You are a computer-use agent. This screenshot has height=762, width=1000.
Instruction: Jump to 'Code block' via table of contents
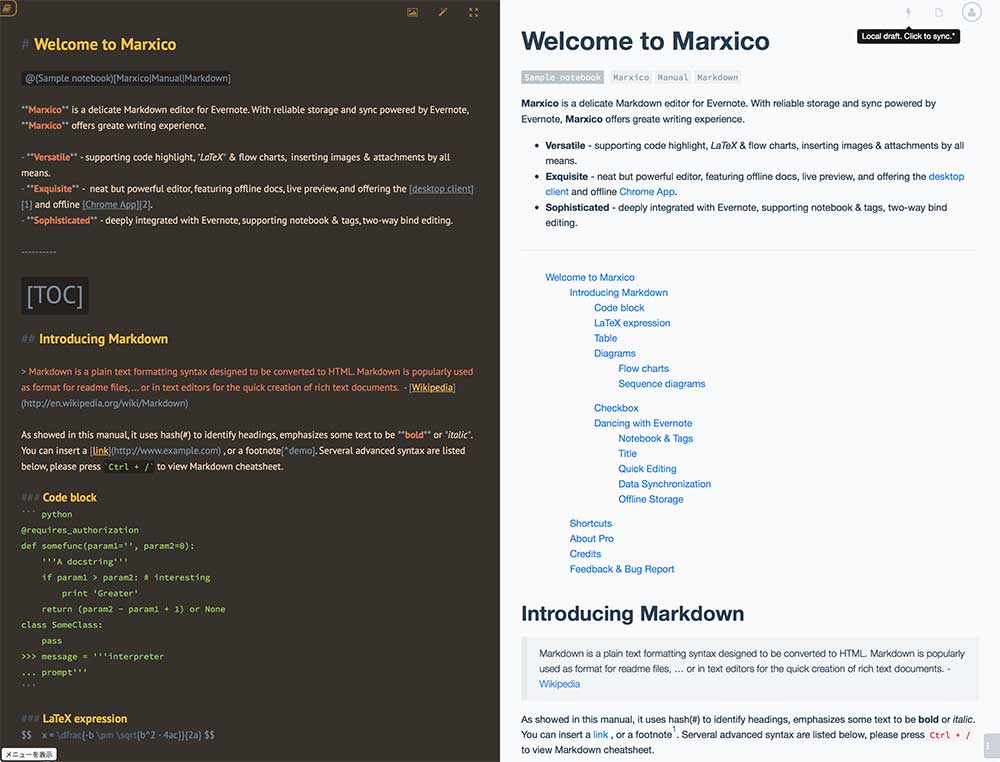point(618,307)
